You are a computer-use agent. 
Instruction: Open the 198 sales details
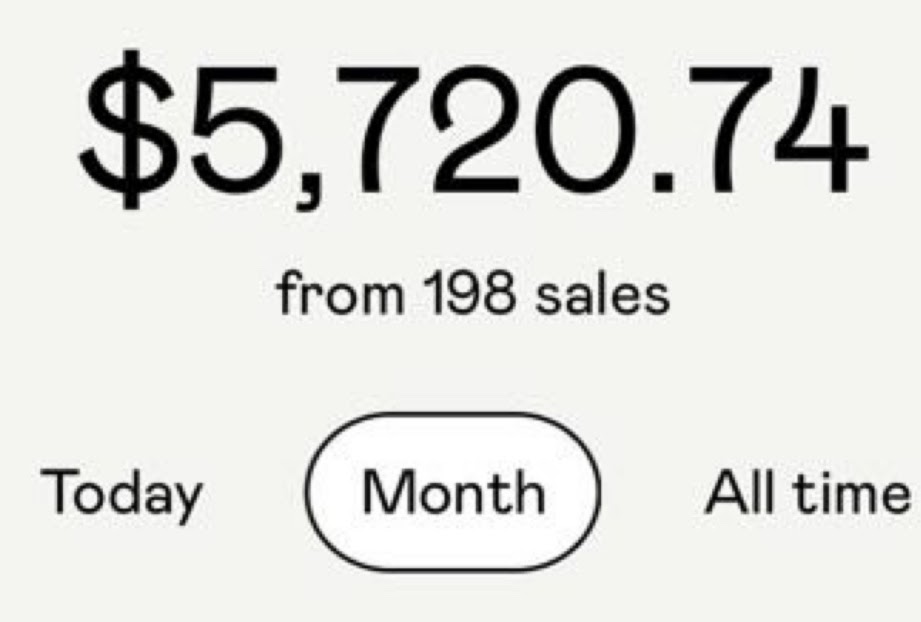click(472, 295)
